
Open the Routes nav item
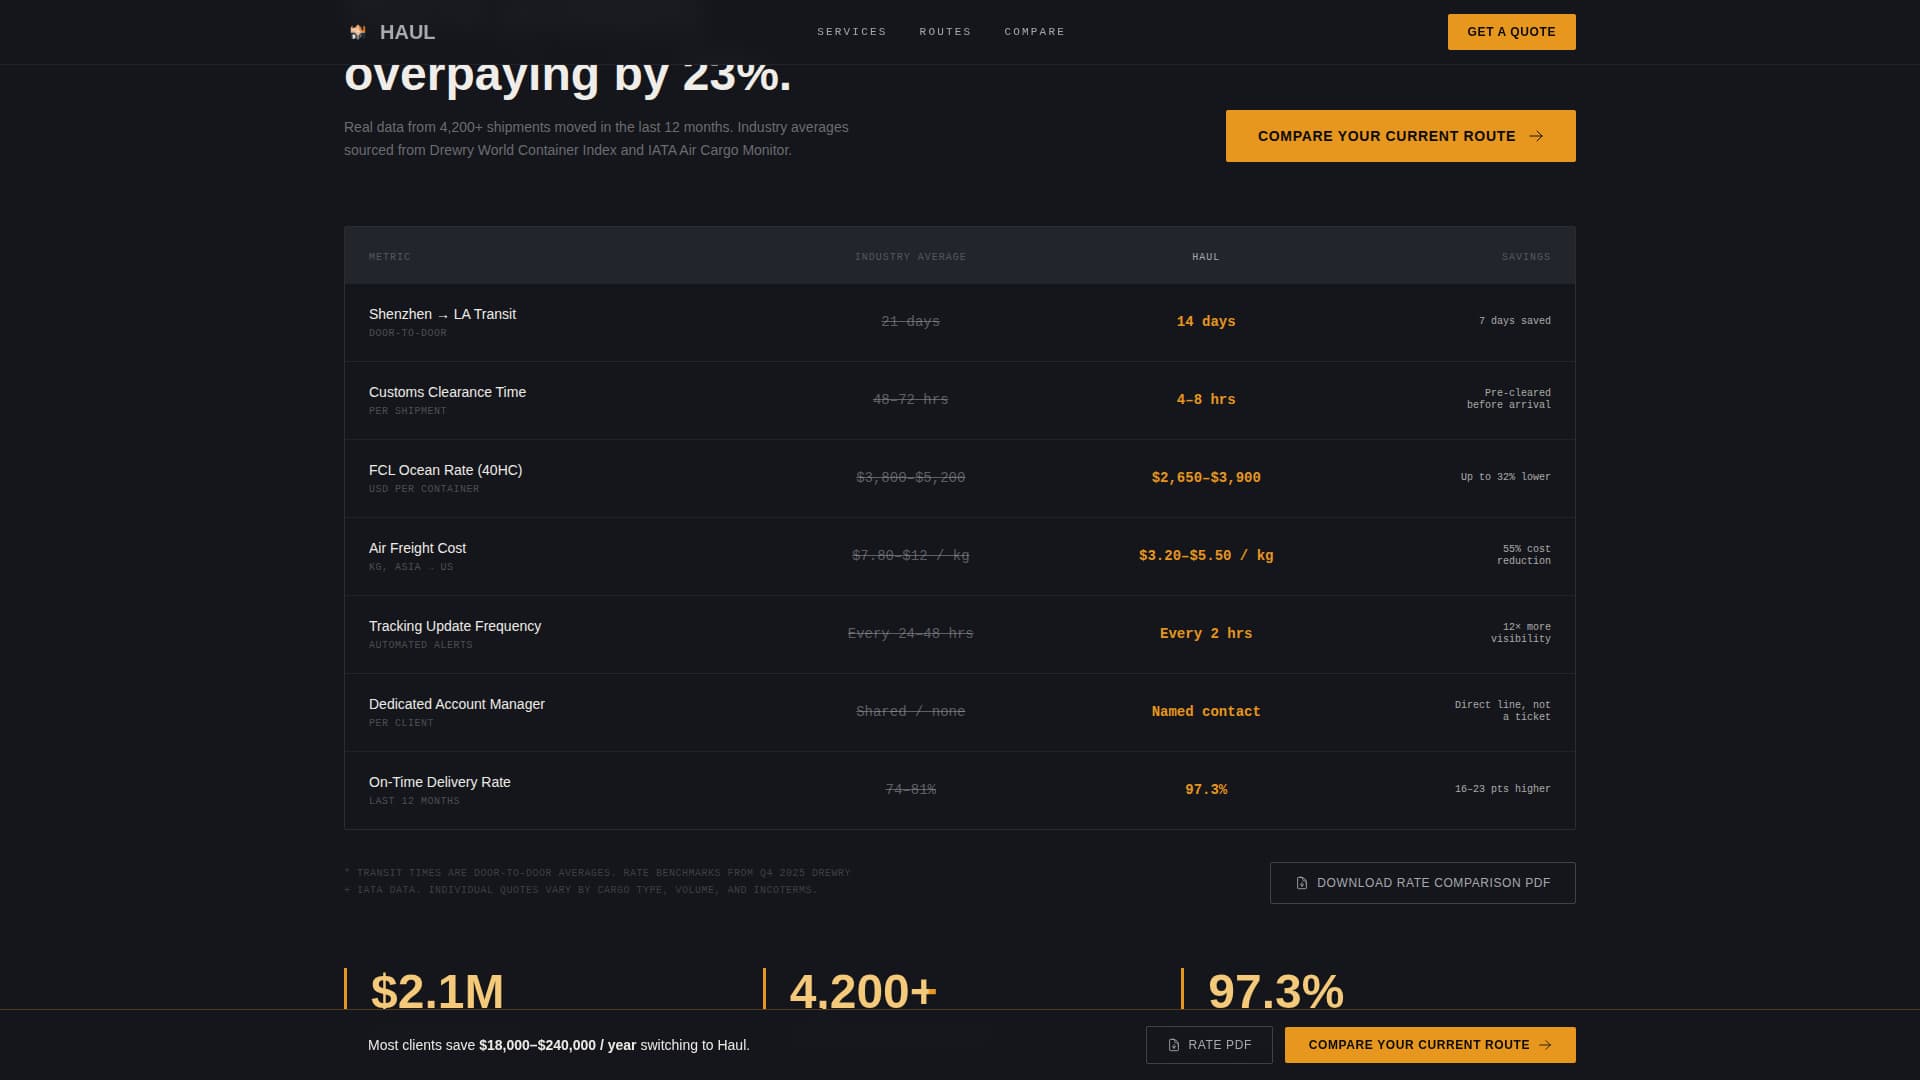[945, 32]
